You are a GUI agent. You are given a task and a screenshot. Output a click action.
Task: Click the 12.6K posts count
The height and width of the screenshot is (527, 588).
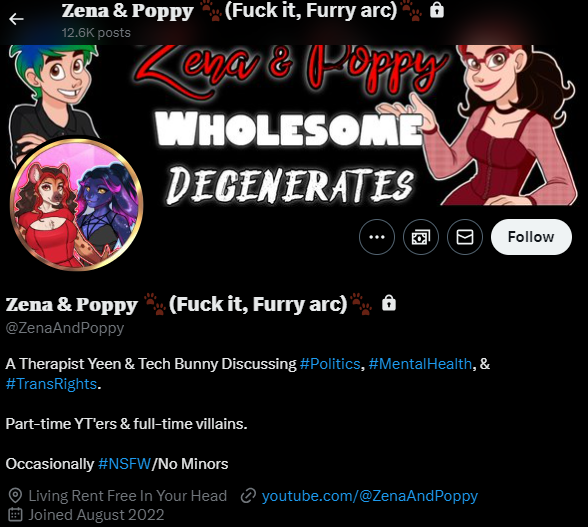click(96, 33)
